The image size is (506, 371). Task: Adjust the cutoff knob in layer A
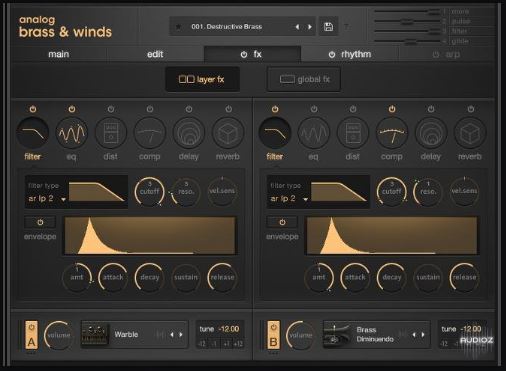click(149, 191)
